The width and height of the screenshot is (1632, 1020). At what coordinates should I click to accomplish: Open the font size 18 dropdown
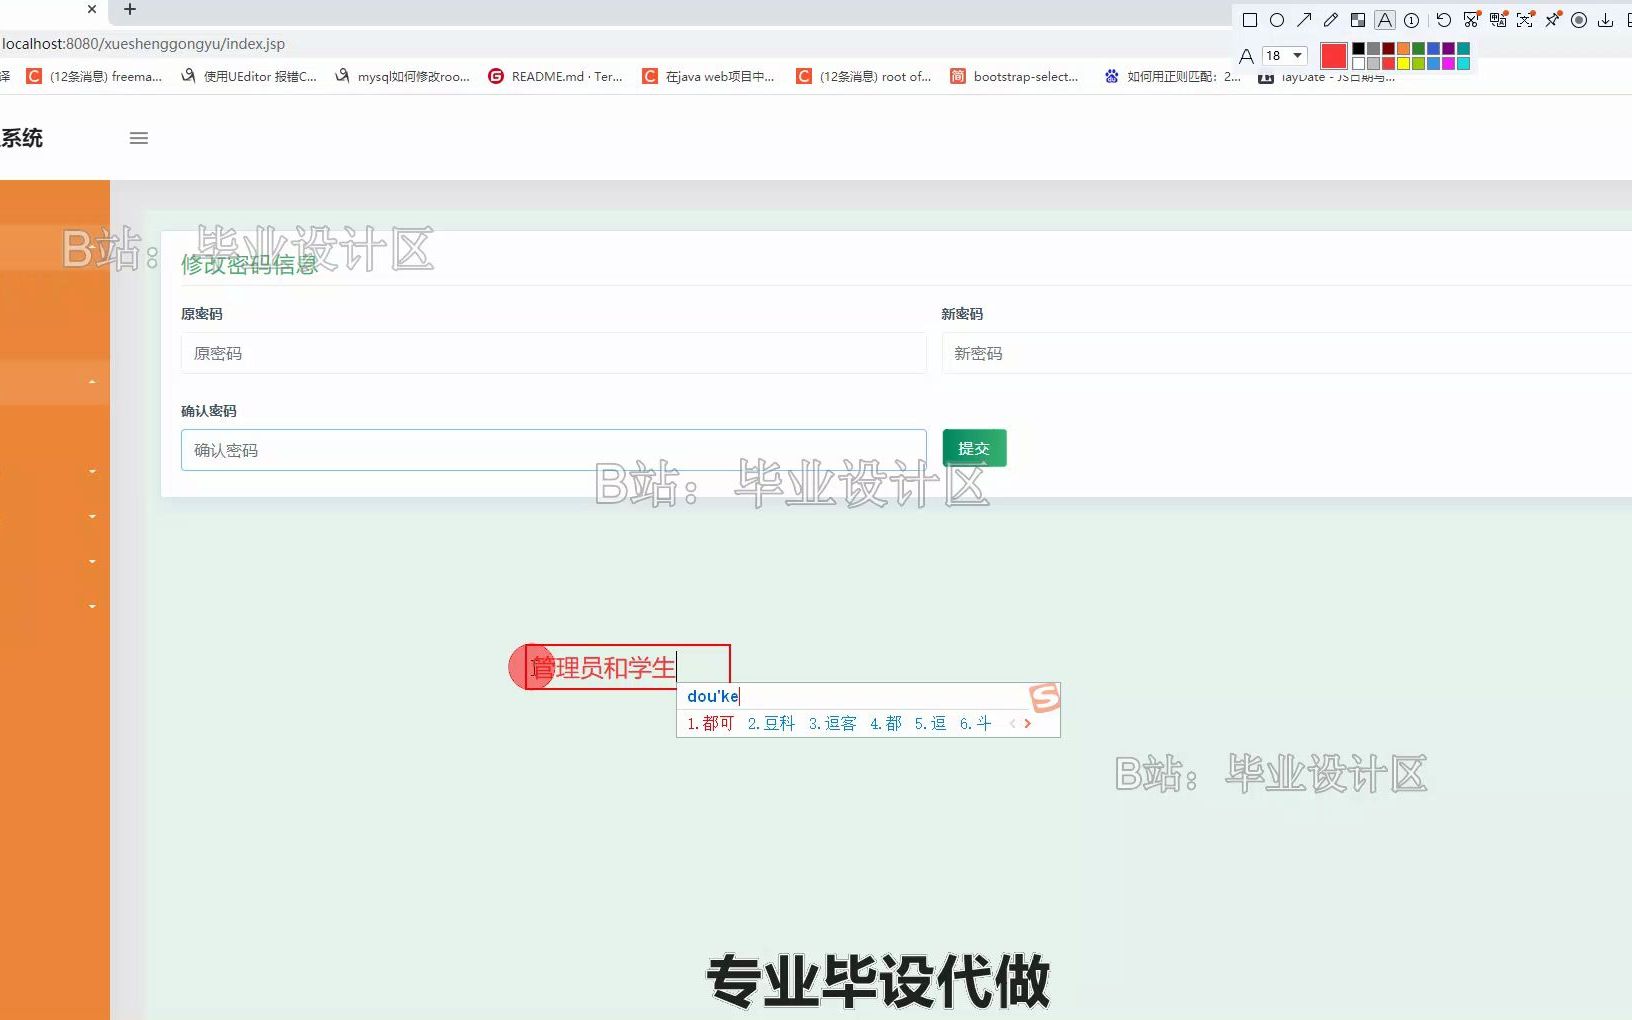click(1285, 56)
